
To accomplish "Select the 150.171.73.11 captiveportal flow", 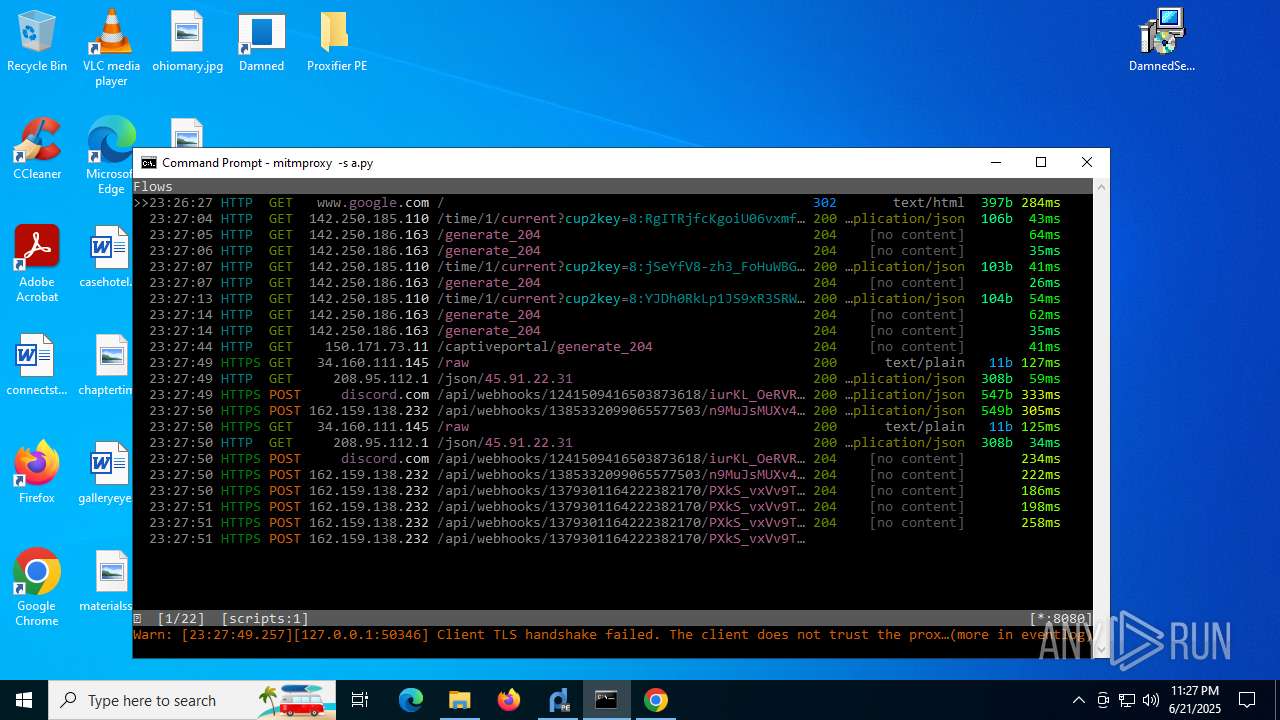I will [x=612, y=347].
